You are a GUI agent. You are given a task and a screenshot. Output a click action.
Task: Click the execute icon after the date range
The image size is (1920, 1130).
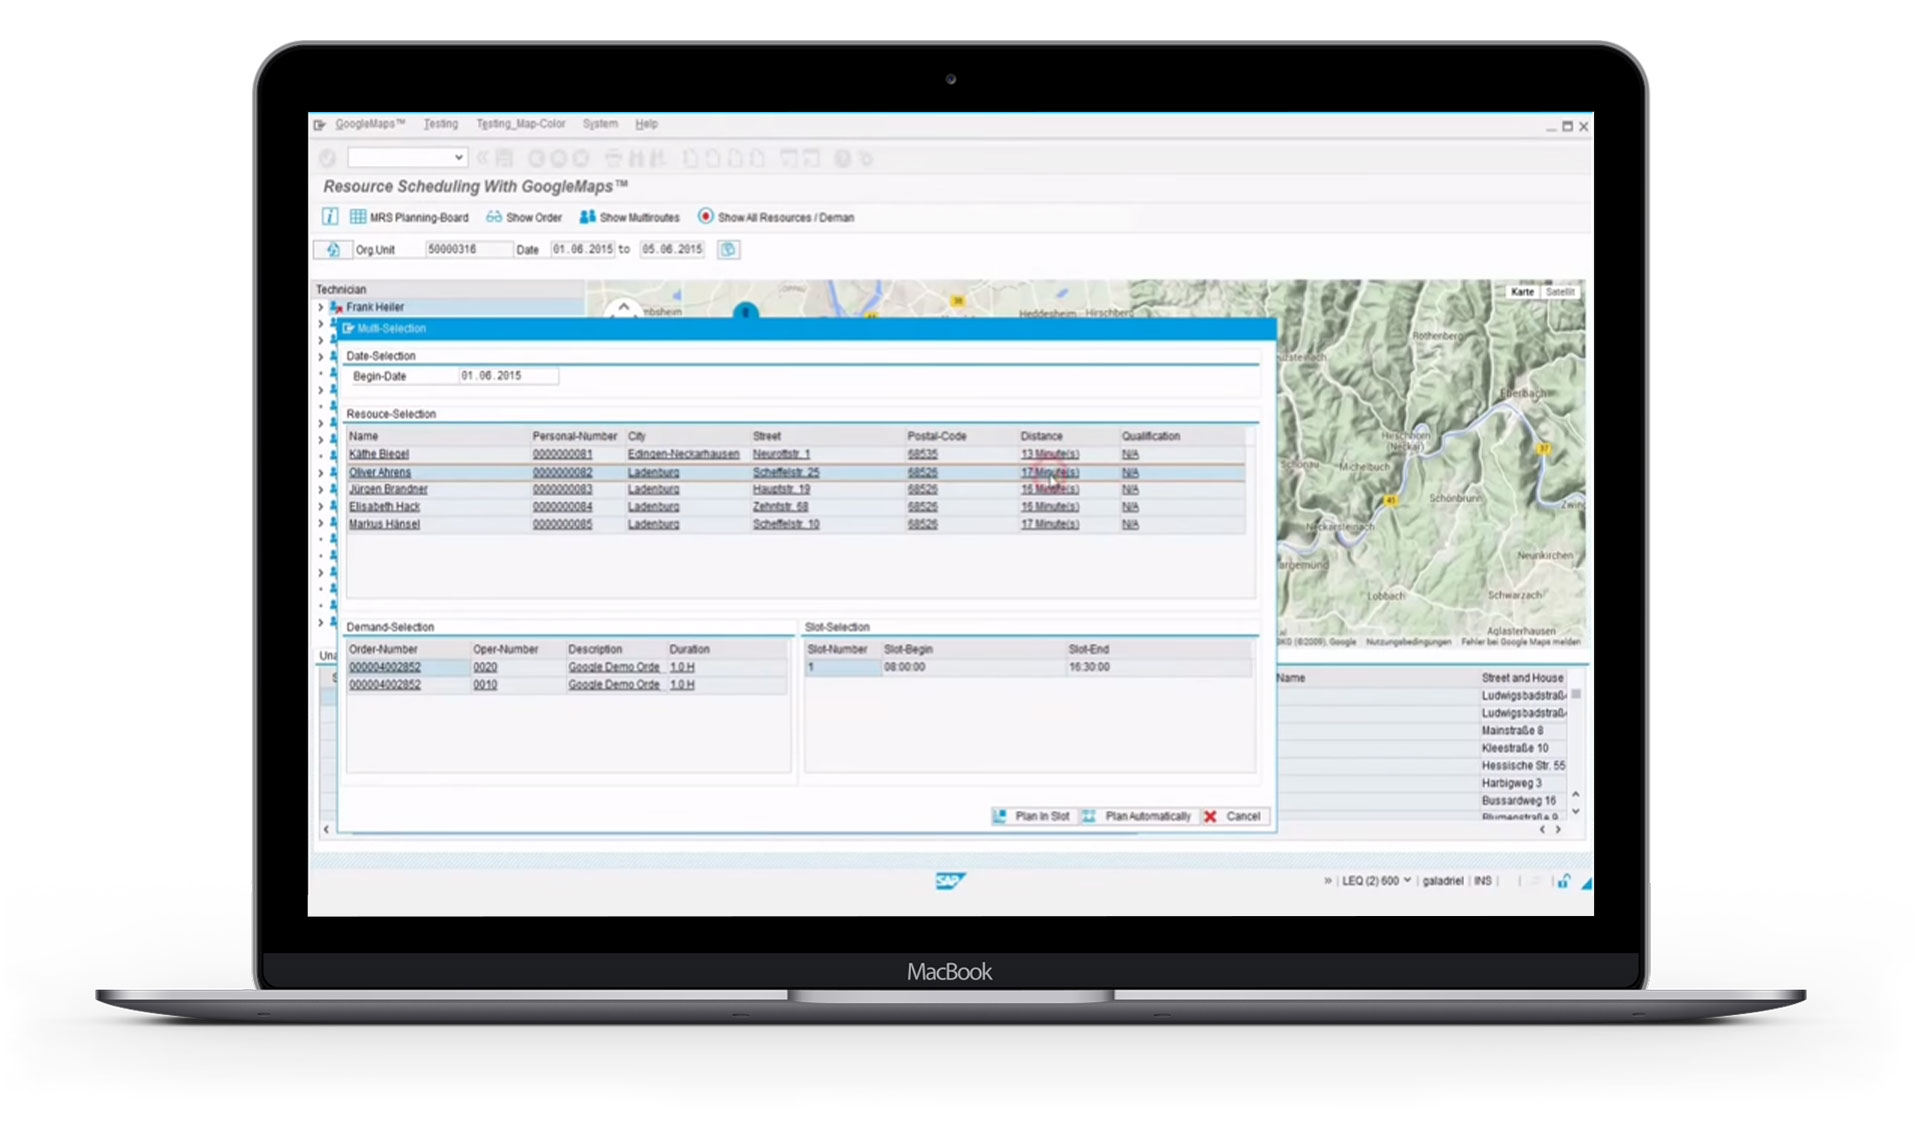click(x=729, y=249)
